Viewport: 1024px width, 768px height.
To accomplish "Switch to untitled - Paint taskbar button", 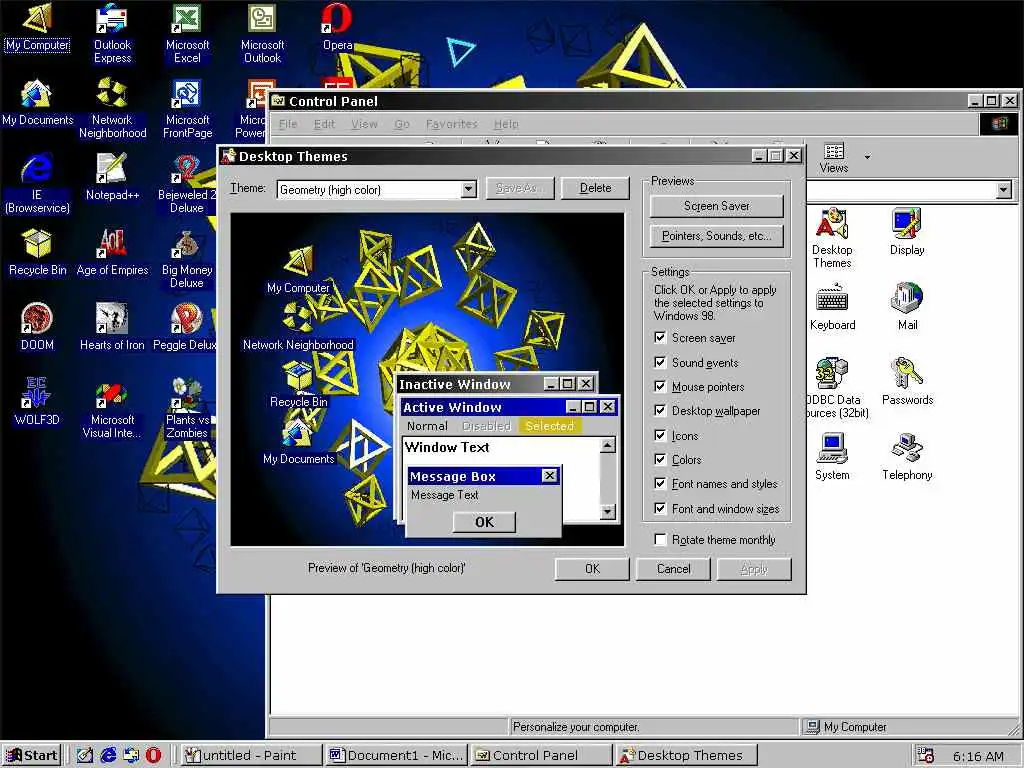I will coord(249,756).
